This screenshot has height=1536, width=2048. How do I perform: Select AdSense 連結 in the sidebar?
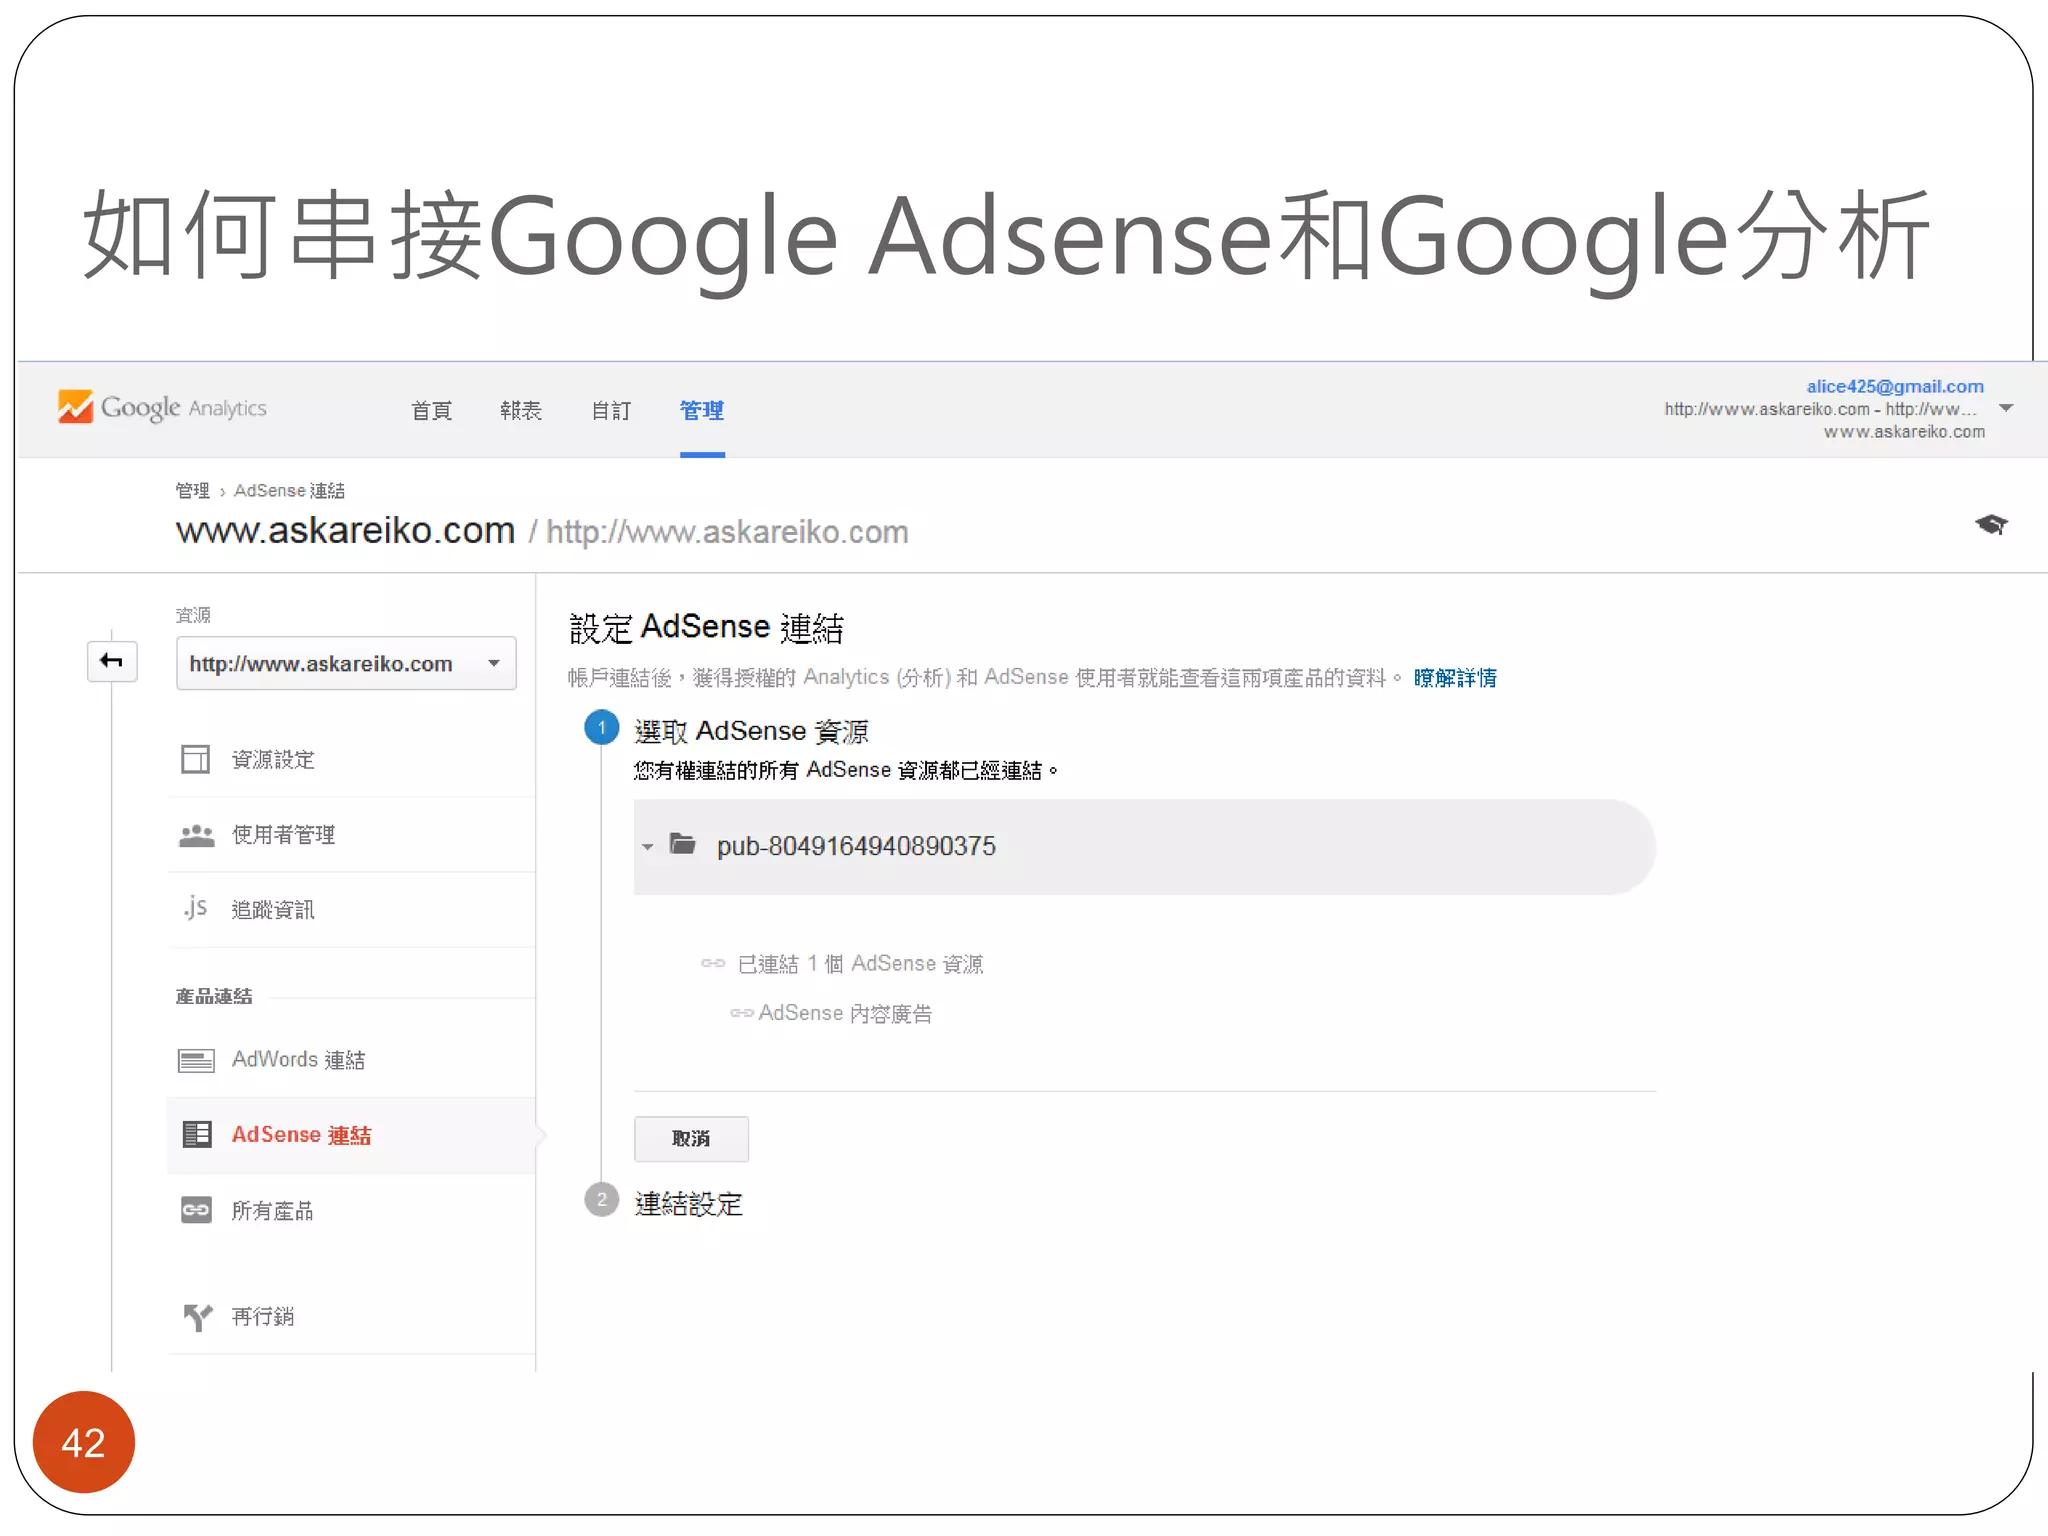point(301,1134)
